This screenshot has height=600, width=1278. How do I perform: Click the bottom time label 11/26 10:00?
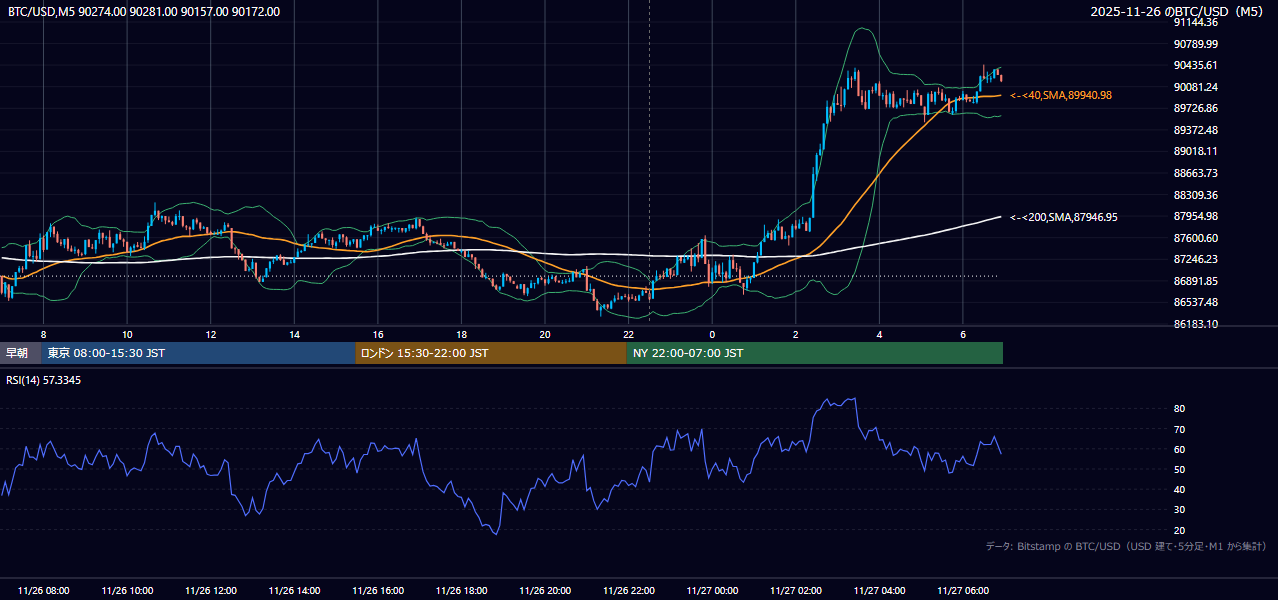point(127,591)
